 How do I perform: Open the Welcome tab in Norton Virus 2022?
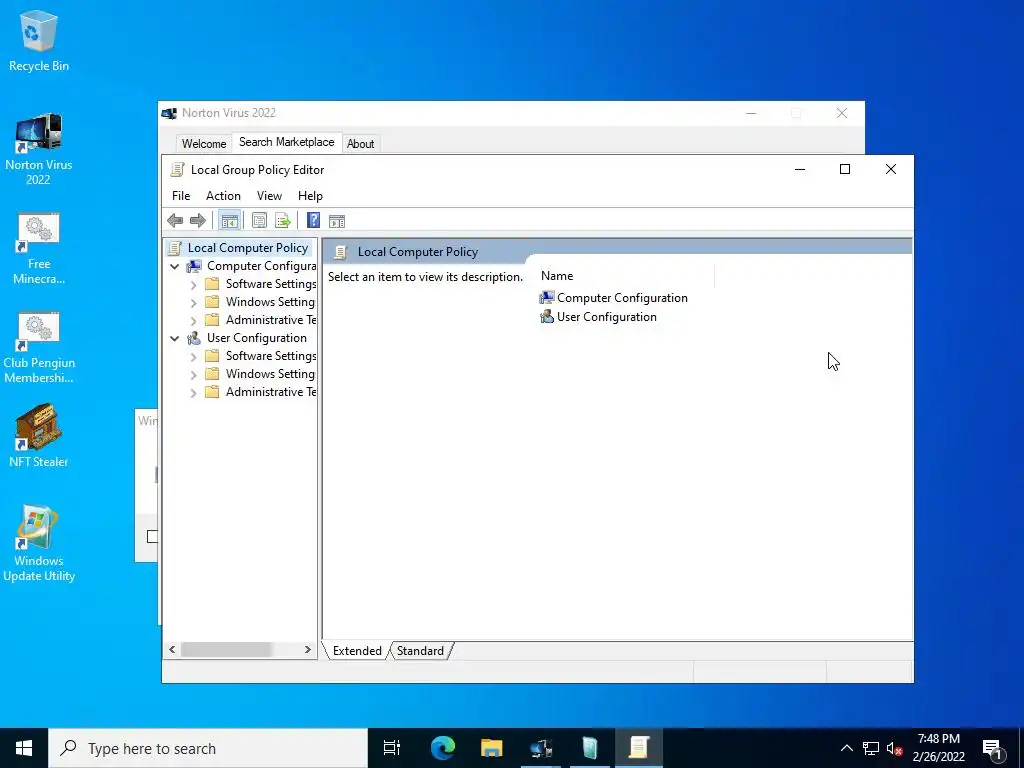tap(204, 144)
